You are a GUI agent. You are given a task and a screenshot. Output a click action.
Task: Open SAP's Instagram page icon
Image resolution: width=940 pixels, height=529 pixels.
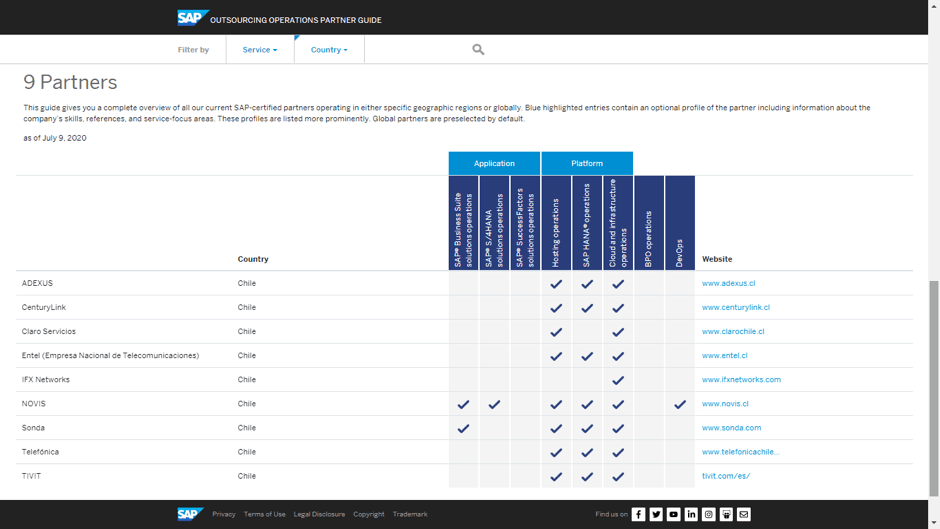point(709,514)
